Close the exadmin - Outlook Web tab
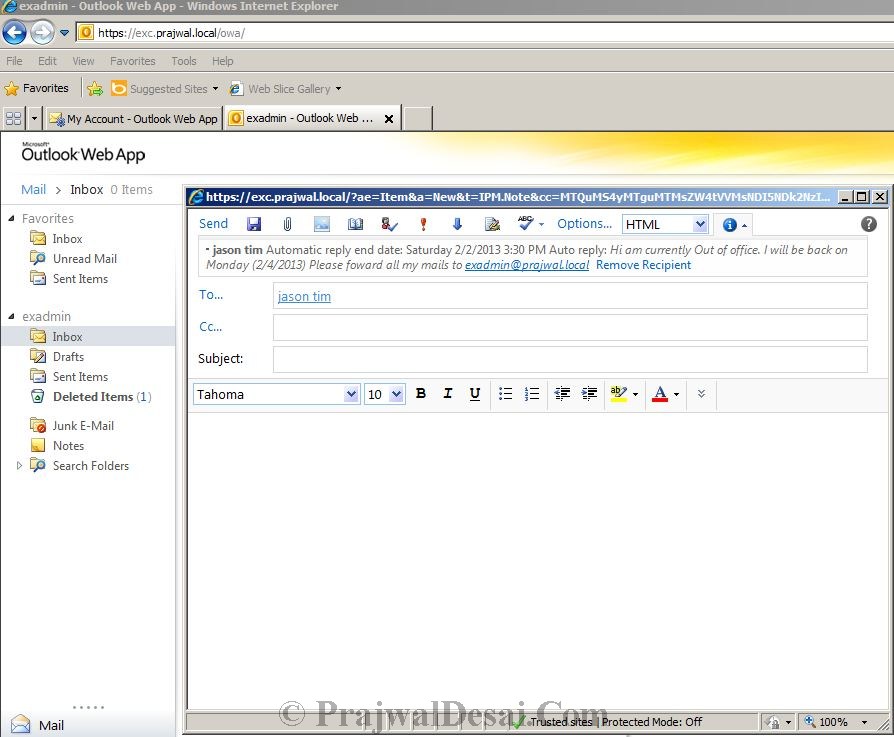The image size is (894, 737). point(389,119)
